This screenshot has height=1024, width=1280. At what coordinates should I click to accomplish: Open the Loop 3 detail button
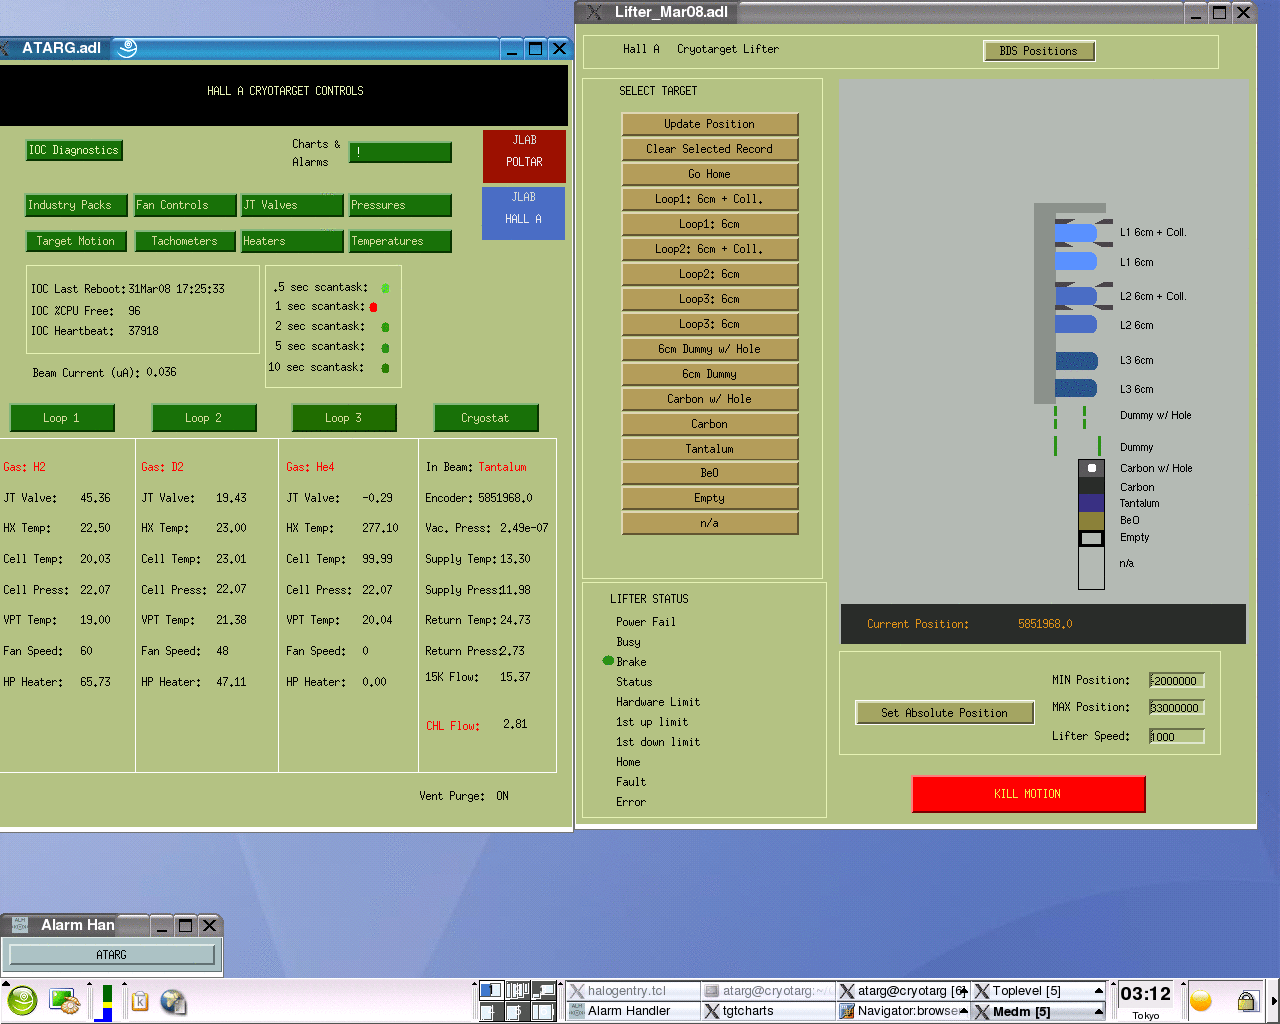pyautogui.click(x=344, y=418)
